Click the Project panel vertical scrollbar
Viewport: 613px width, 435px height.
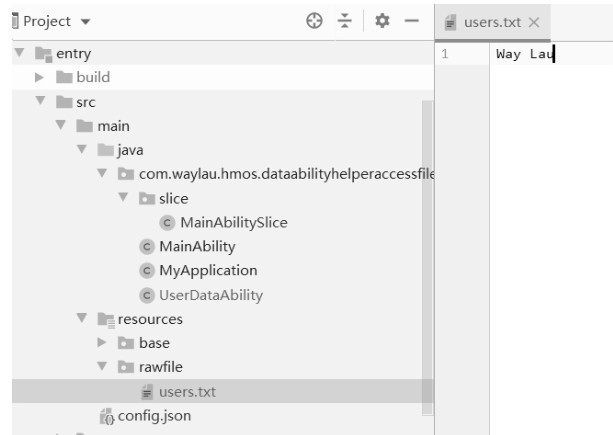pos(428,250)
